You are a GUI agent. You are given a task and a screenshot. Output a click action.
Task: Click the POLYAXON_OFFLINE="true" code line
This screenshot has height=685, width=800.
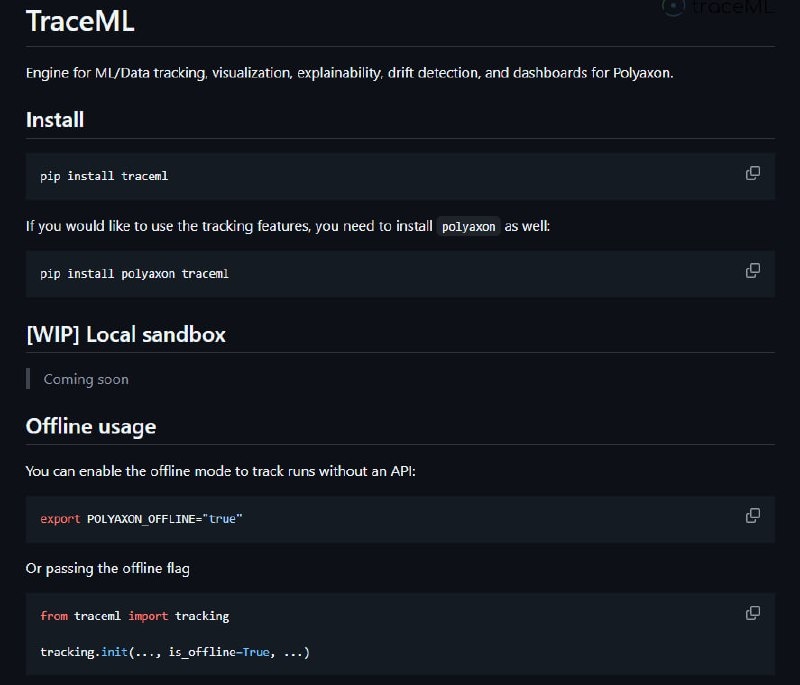point(141,519)
